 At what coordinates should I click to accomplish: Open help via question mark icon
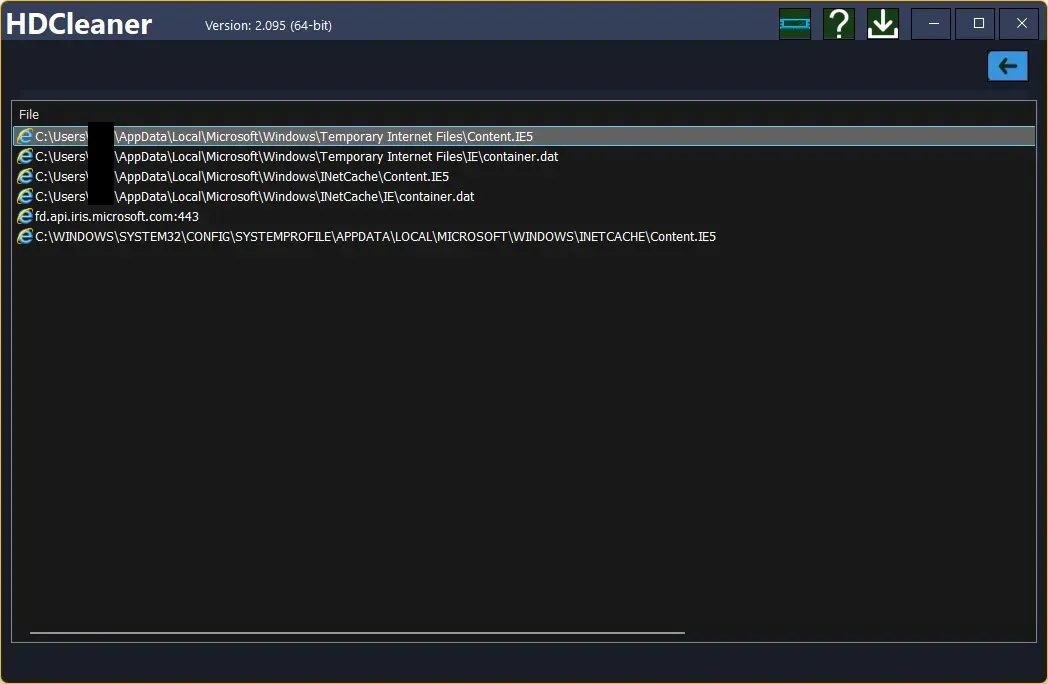(839, 24)
